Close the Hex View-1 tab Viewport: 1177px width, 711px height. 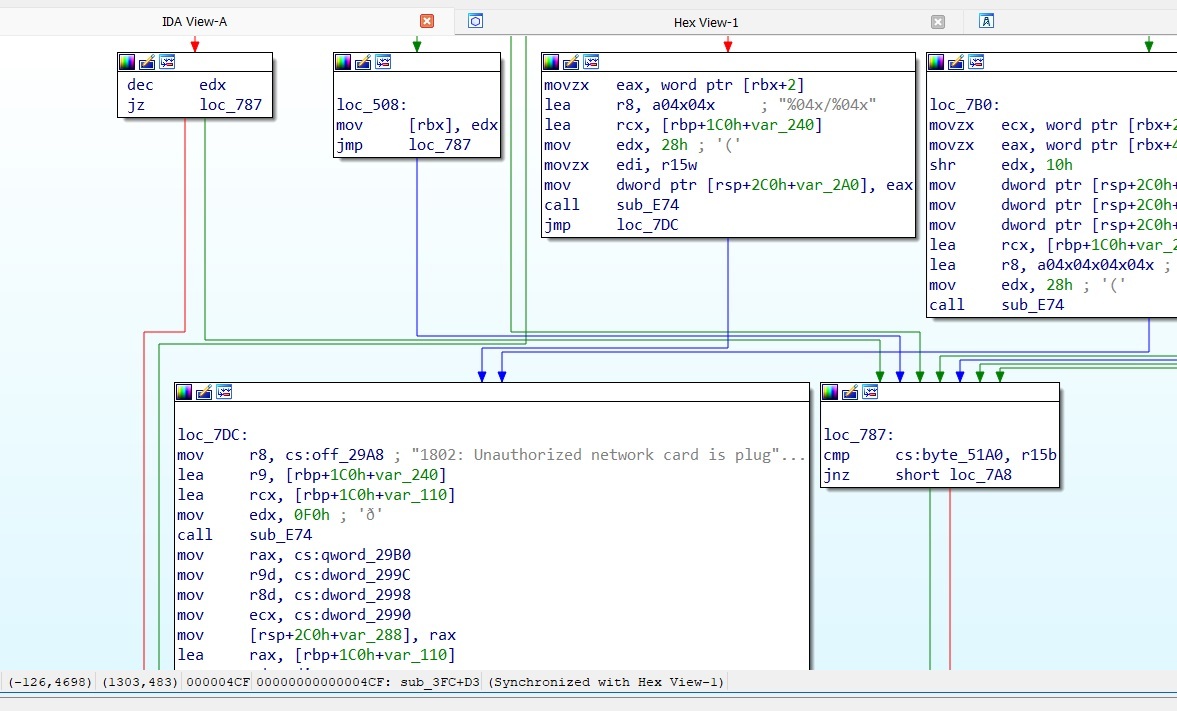tap(938, 21)
